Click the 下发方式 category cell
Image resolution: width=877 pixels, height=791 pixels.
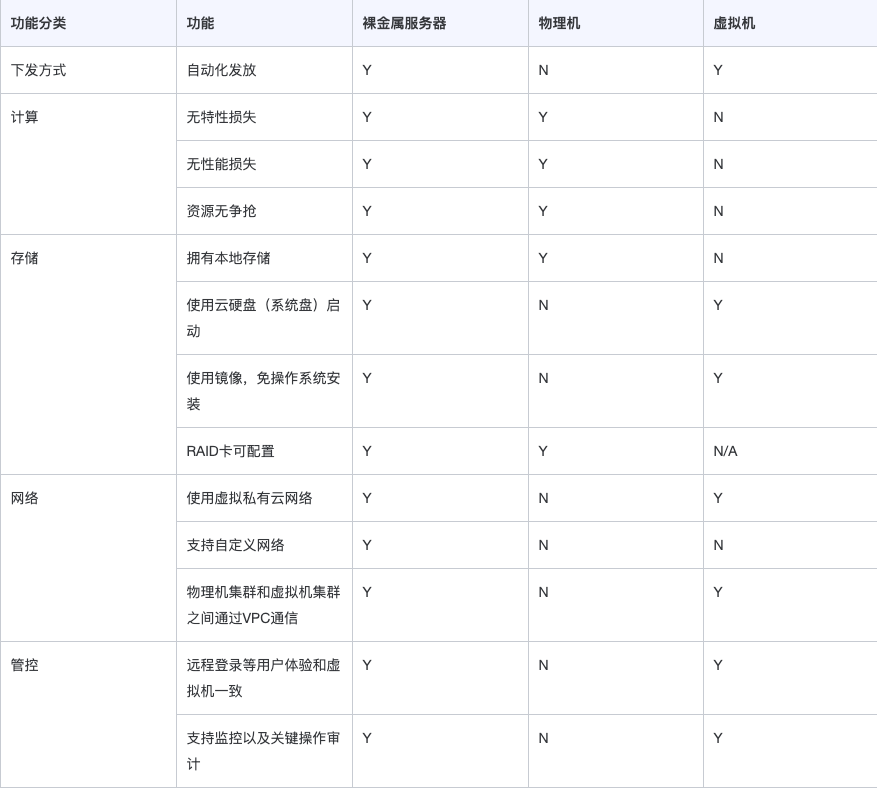[x=39, y=70]
